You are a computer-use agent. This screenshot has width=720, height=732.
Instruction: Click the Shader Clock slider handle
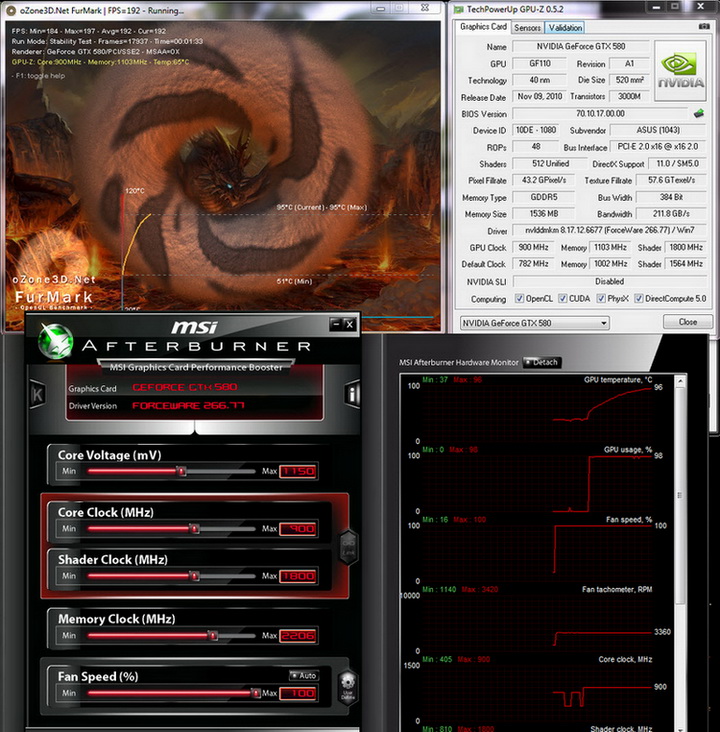[x=194, y=576]
